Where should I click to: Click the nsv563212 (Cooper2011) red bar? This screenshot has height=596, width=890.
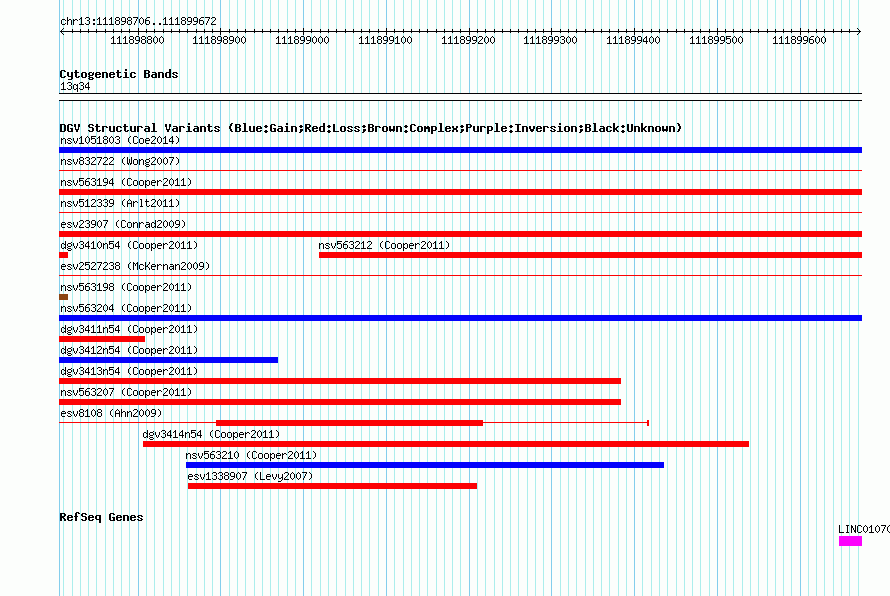pos(590,255)
